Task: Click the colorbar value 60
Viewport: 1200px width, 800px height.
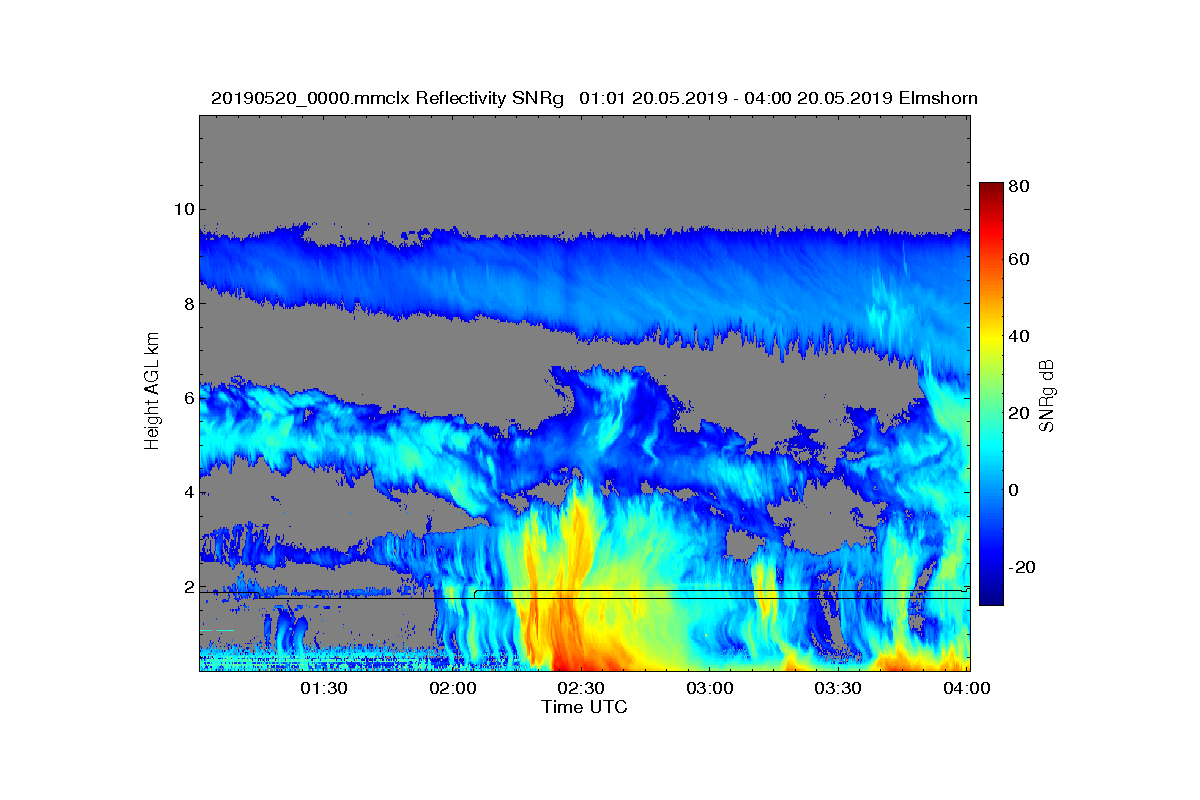Action: pos(1020,260)
